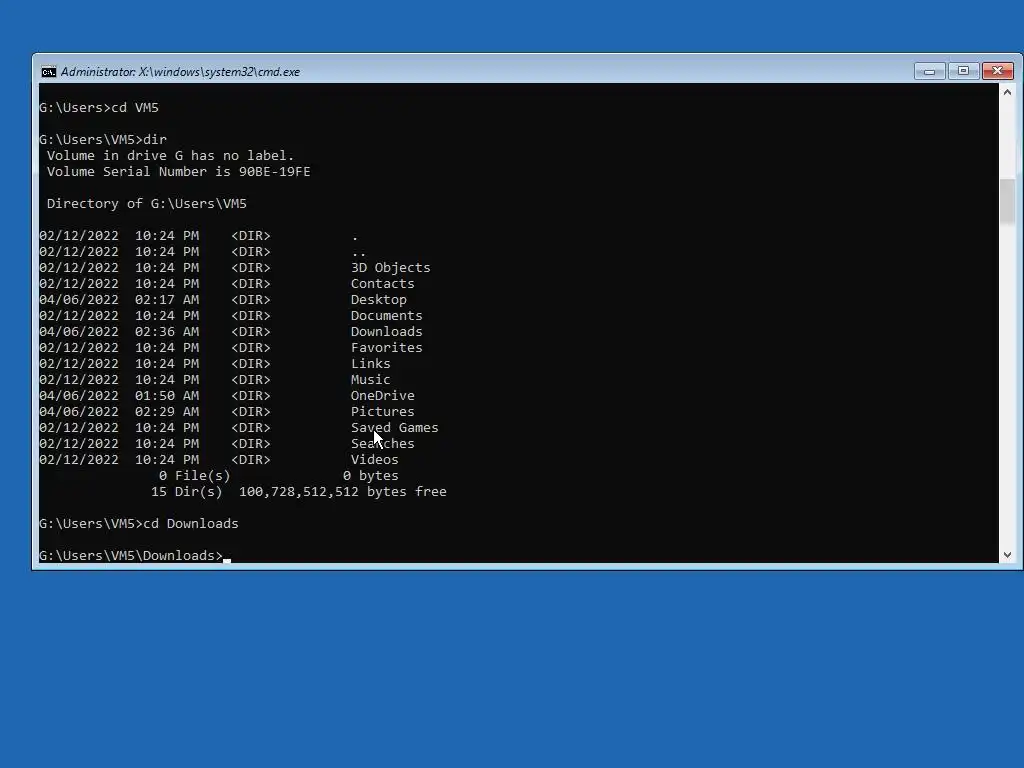
Task: Click 'Directory of G:\Users\VM5' line
Action: tap(146, 204)
